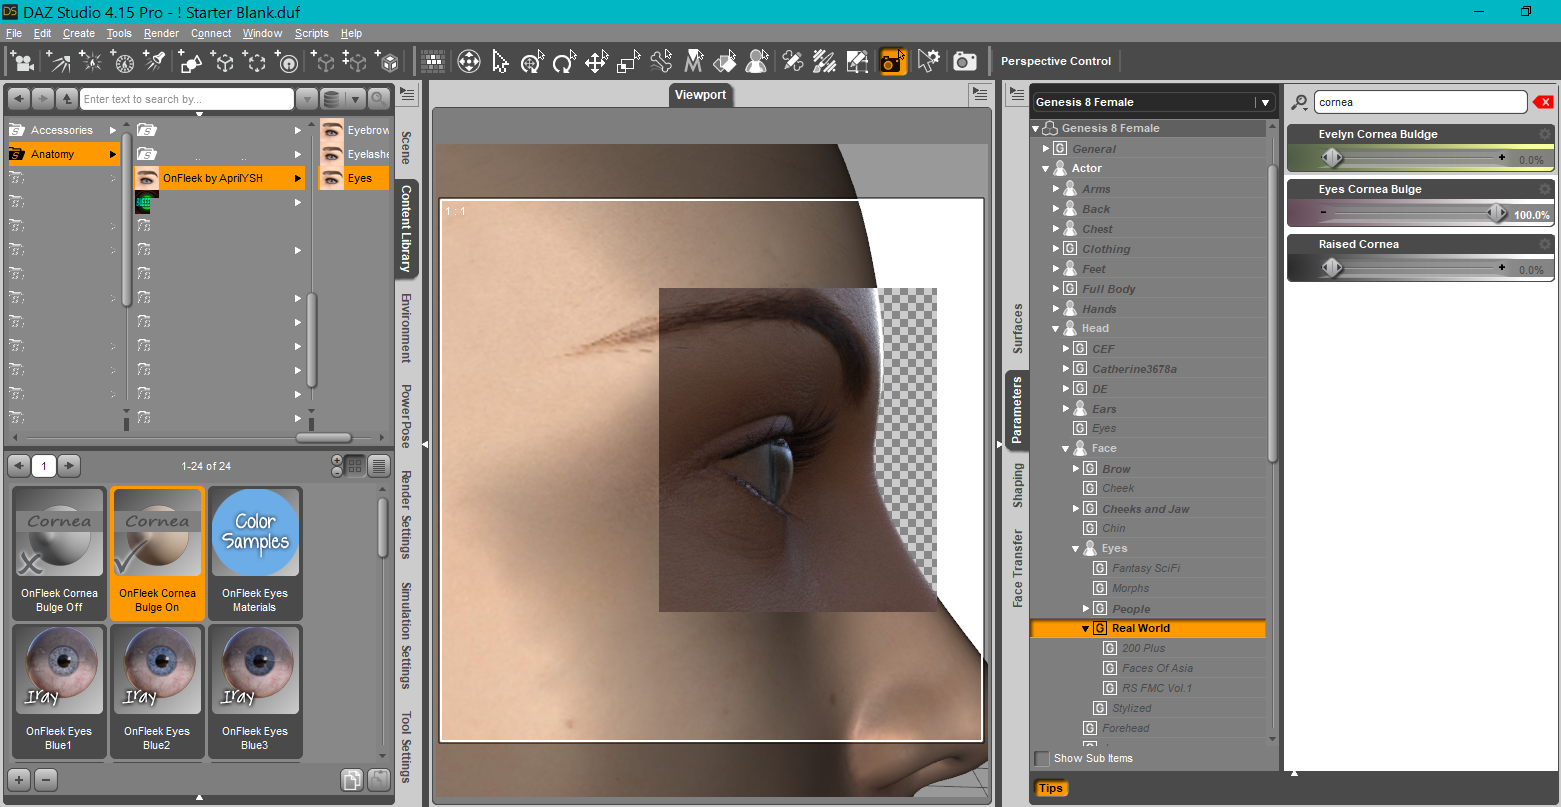Open the File menu
Screen dimensions: 1561x807
click(x=14, y=33)
